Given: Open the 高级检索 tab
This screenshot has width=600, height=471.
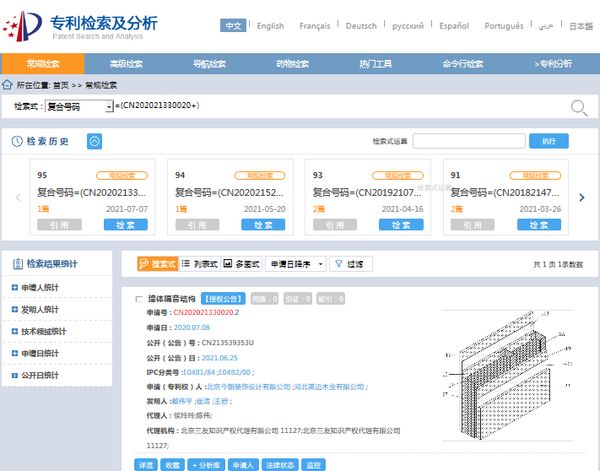Looking at the screenshot, I should [126, 63].
